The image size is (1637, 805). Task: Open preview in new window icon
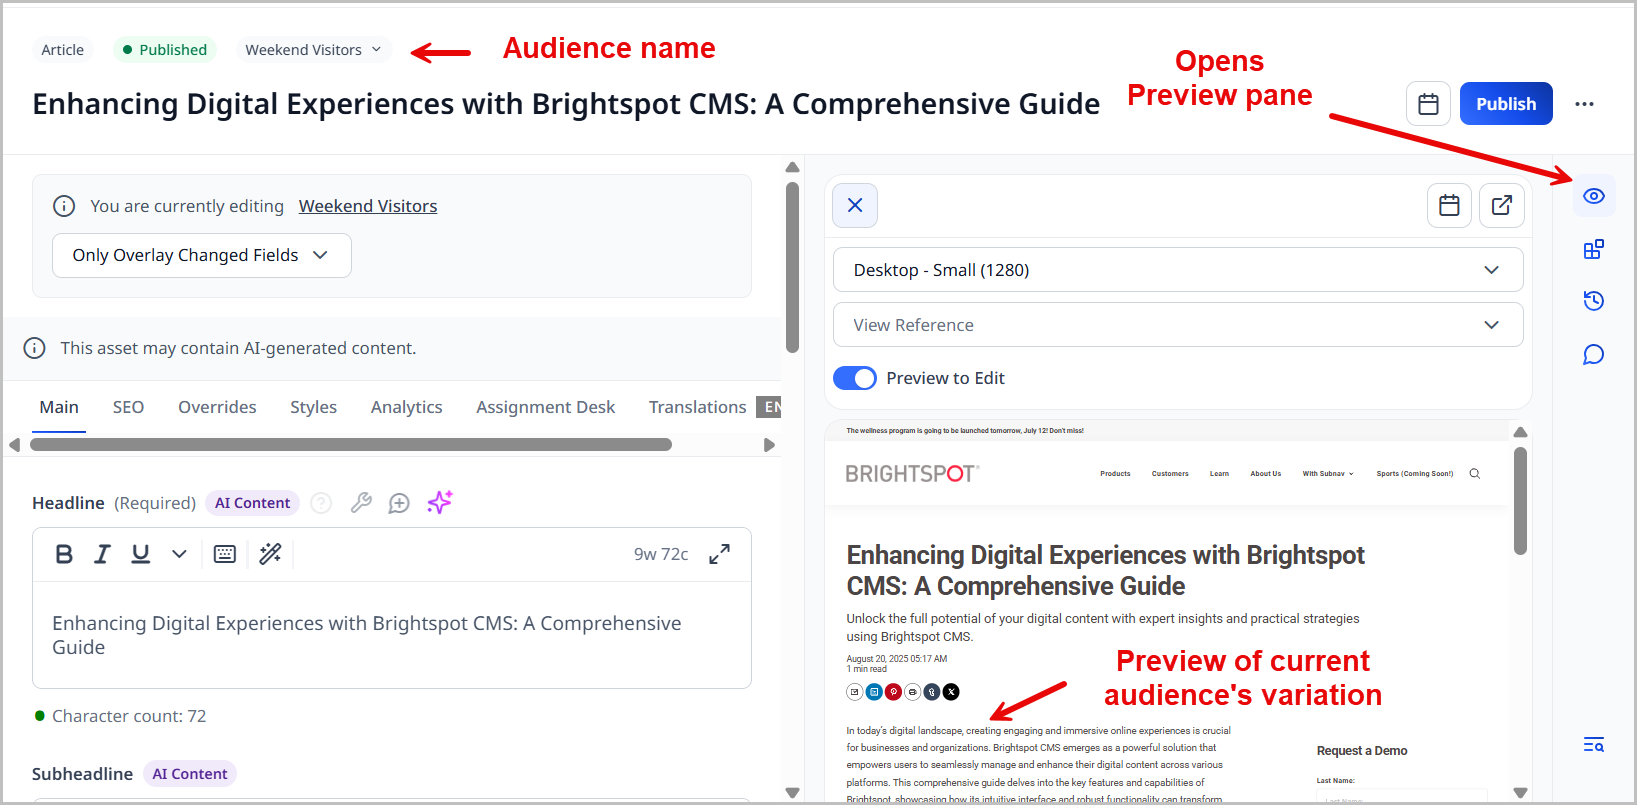1502,205
